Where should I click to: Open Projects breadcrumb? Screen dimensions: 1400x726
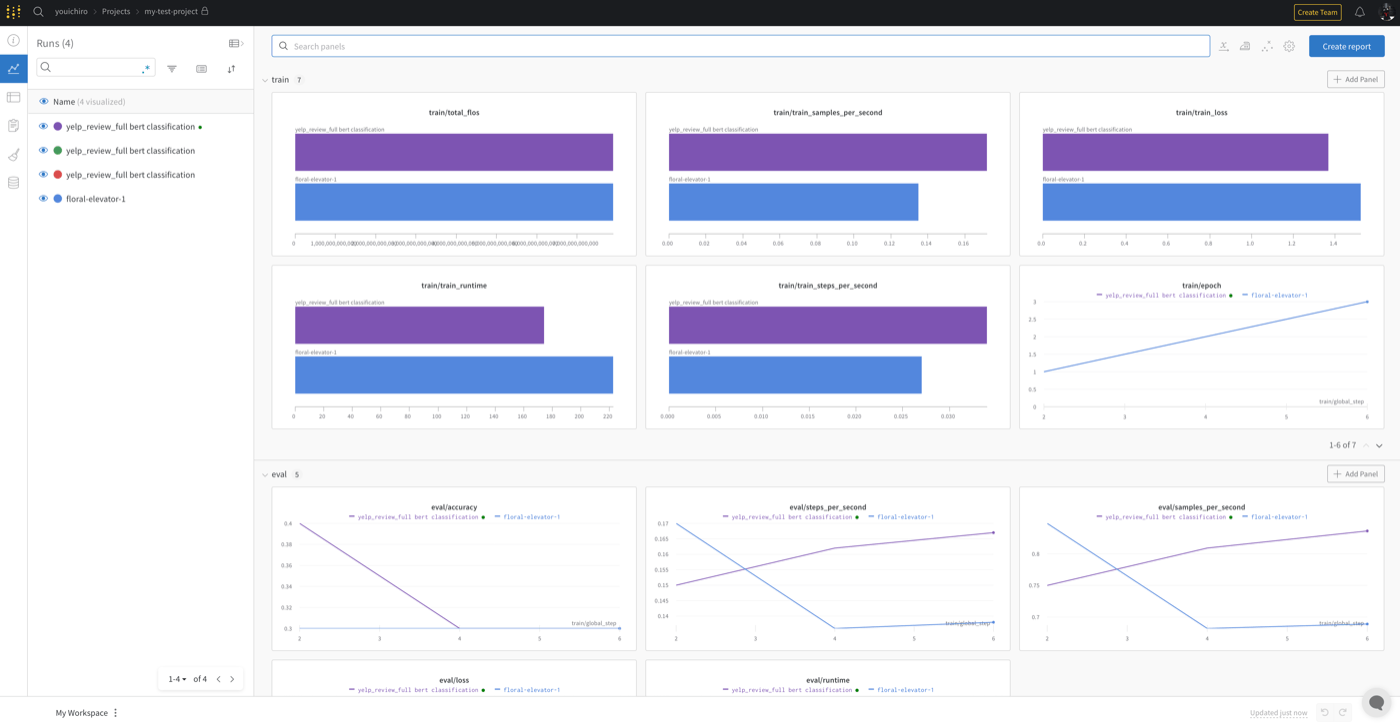(x=116, y=12)
